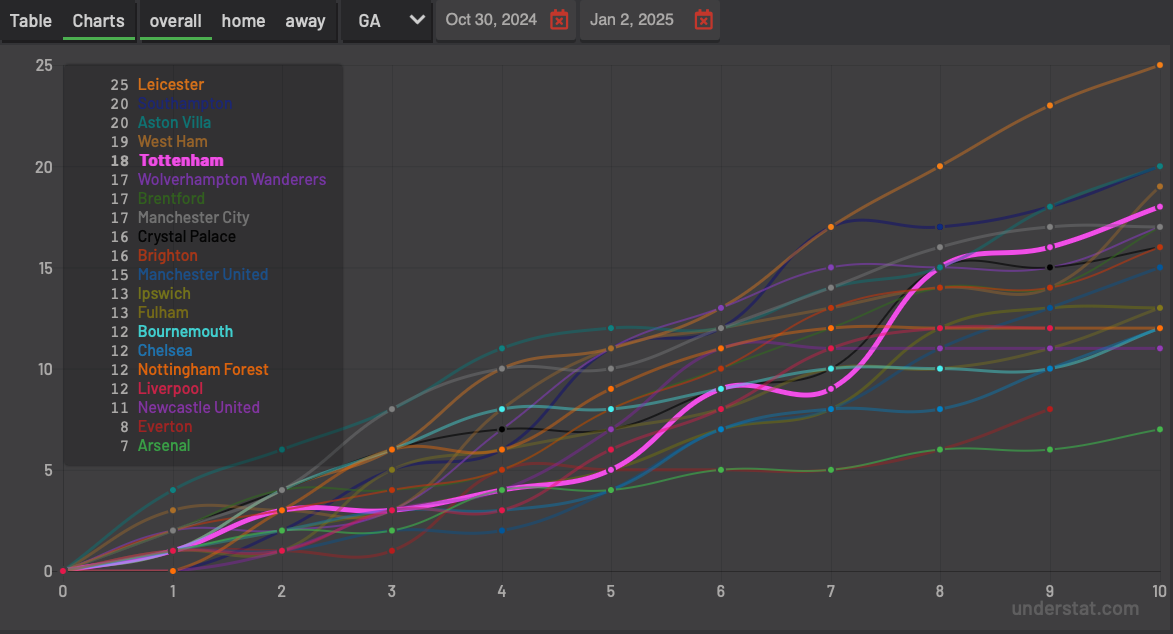Edit the Jan 2, 2025 date field
Screen dimensions: 1173x634
632,19
